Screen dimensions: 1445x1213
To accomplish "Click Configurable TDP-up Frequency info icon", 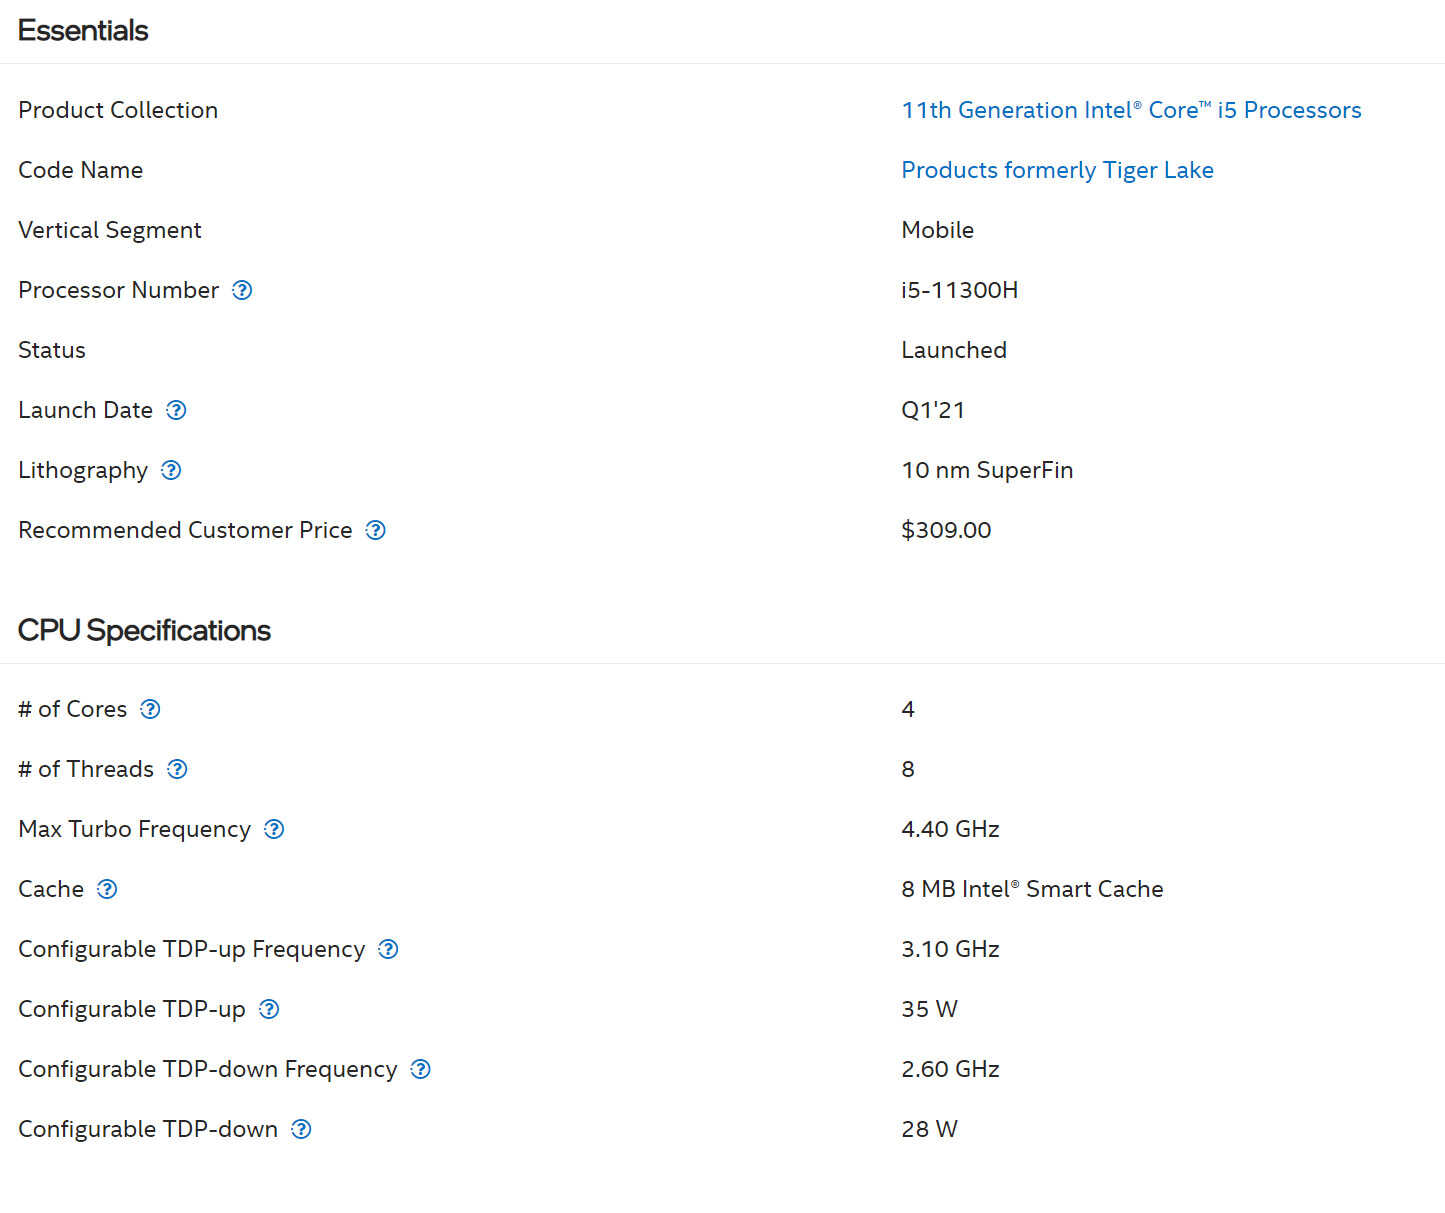I will coord(388,949).
